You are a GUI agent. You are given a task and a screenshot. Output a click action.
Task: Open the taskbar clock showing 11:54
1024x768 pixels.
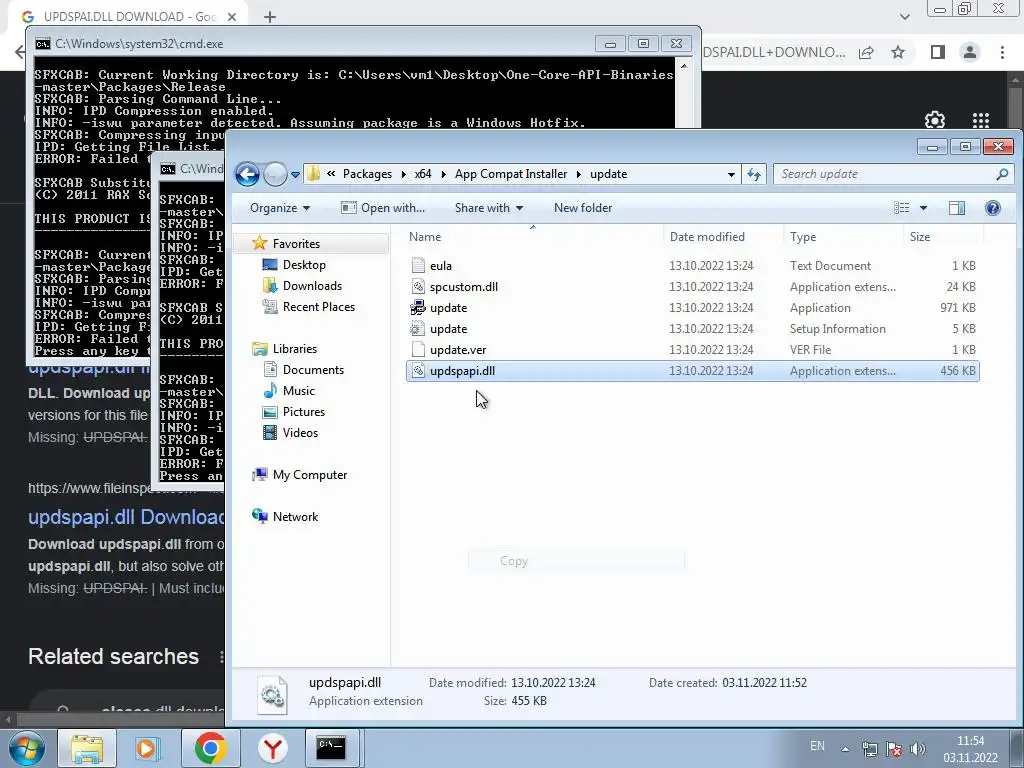[970, 749]
